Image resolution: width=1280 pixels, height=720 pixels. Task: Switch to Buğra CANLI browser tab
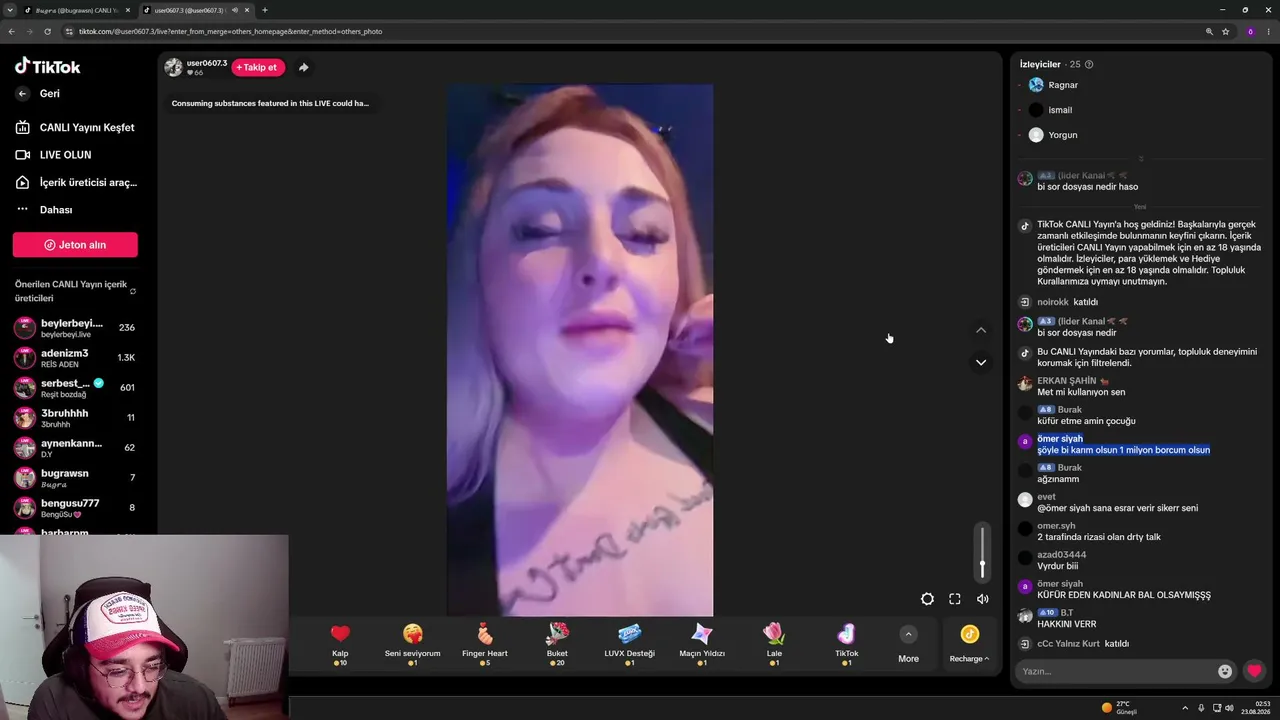pos(77,10)
